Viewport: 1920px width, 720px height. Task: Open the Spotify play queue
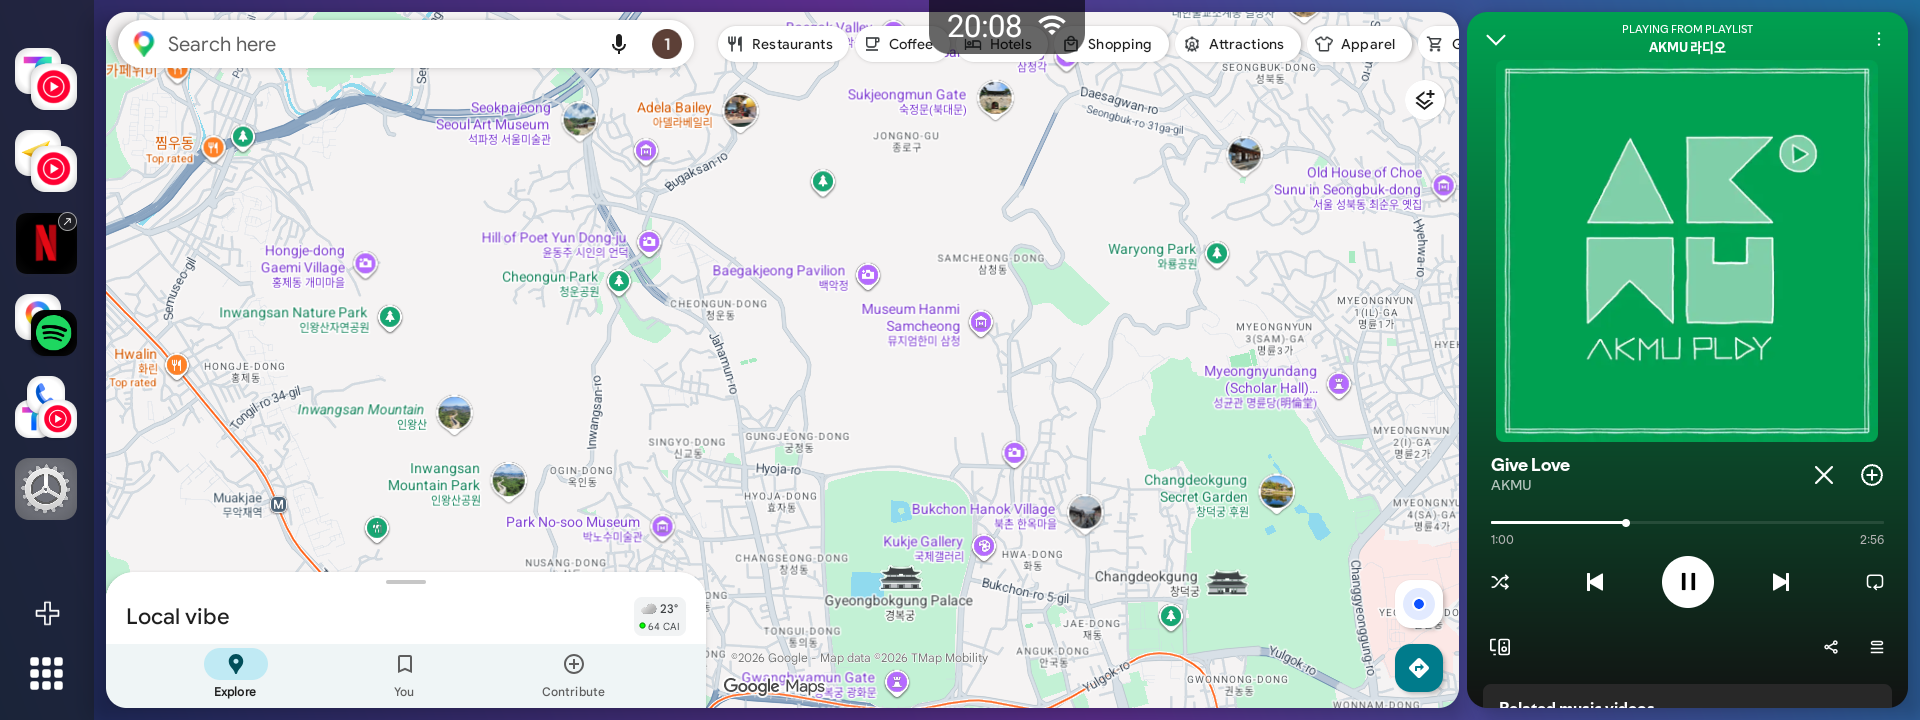point(1877,647)
